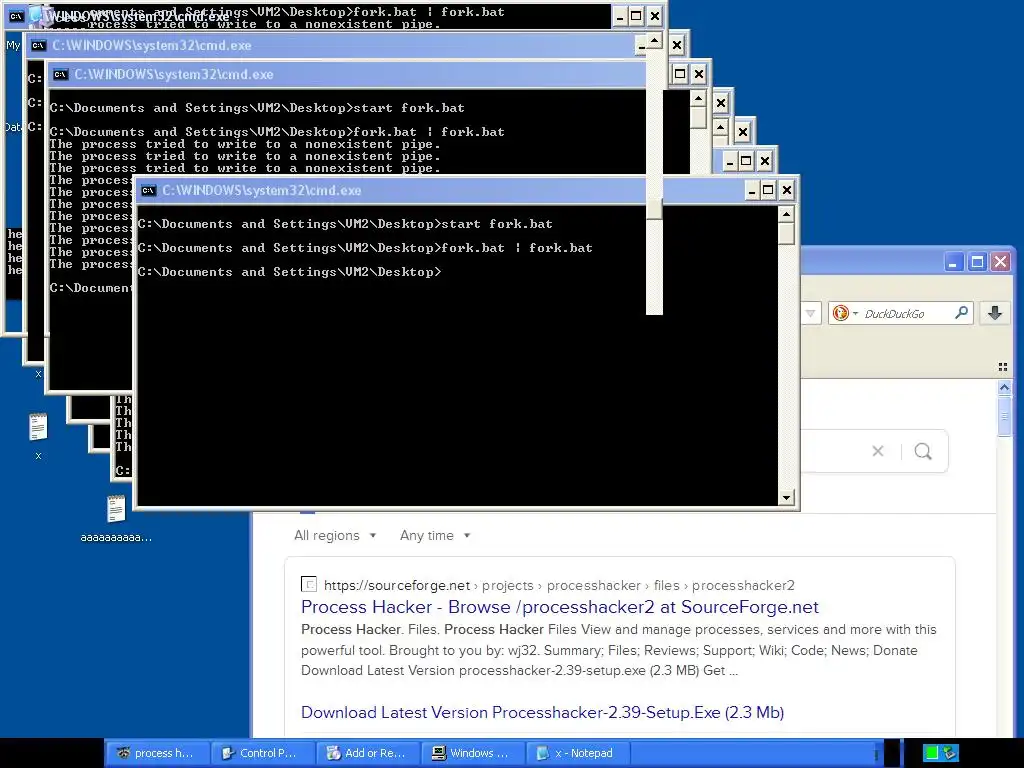
Task: Open Firefox downloads arrow button
Action: [995, 313]
